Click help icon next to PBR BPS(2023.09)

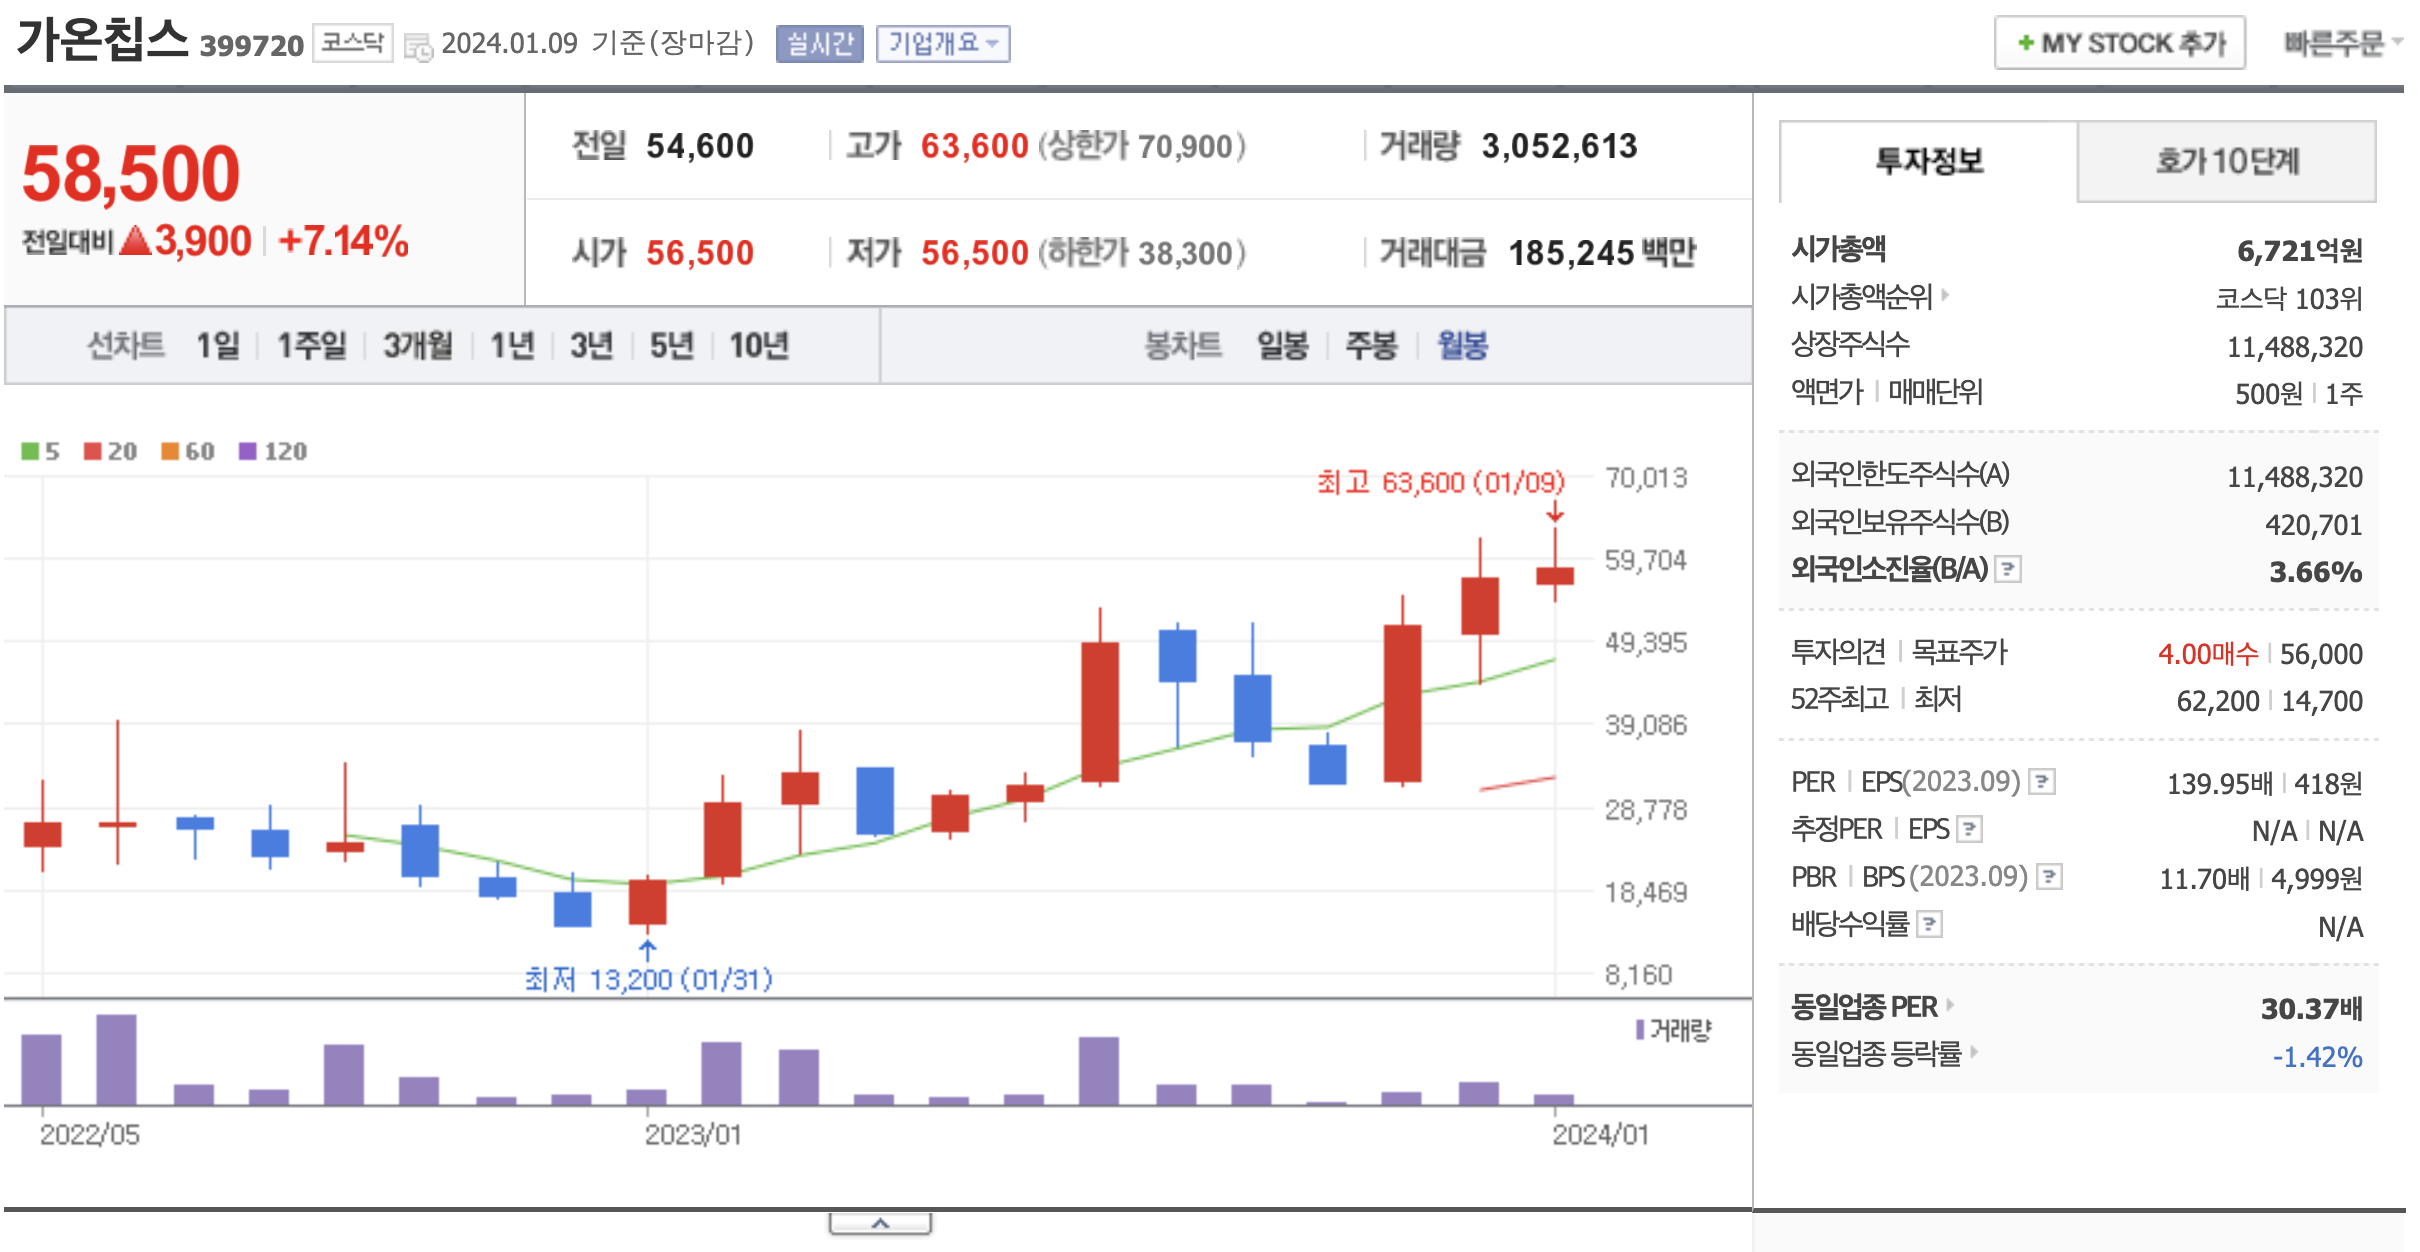[2049, 877]
